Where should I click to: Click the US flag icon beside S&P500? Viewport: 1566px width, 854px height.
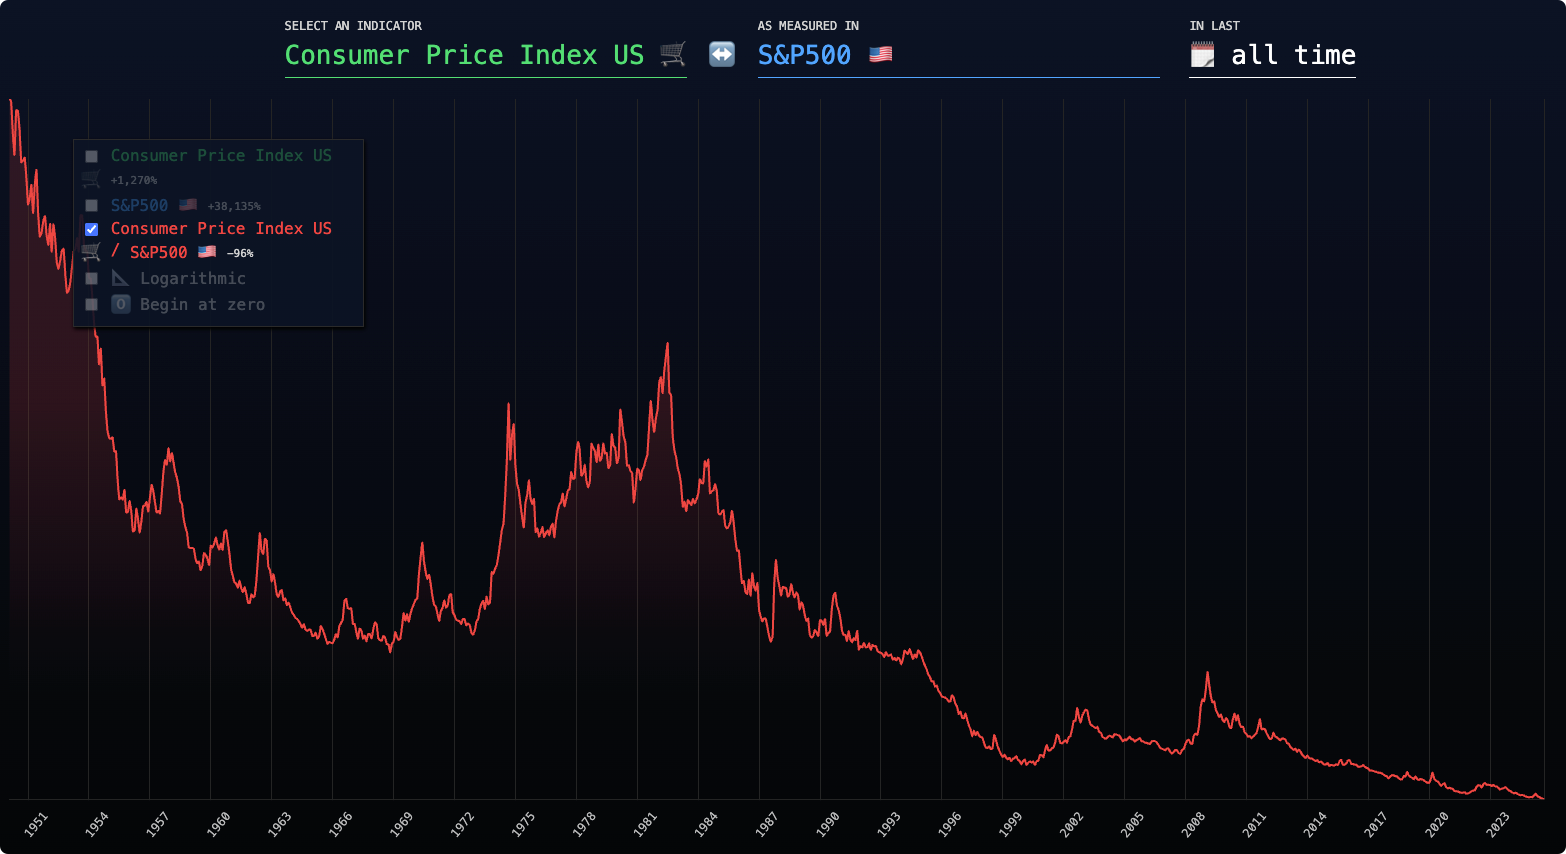click(x=880, y=54)
